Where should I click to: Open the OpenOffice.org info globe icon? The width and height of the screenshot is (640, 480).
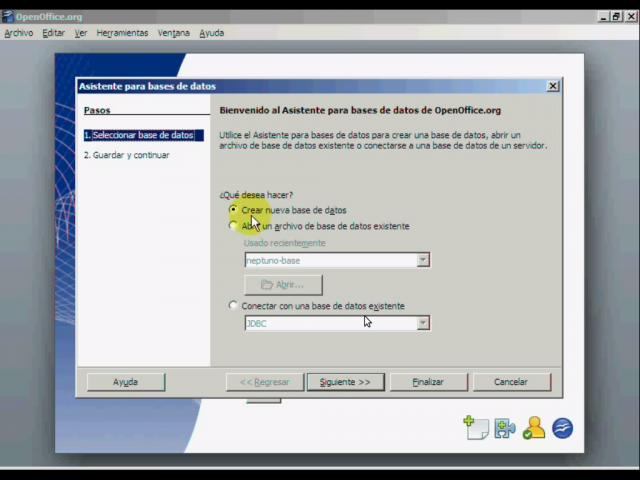(x=562, y=428)
